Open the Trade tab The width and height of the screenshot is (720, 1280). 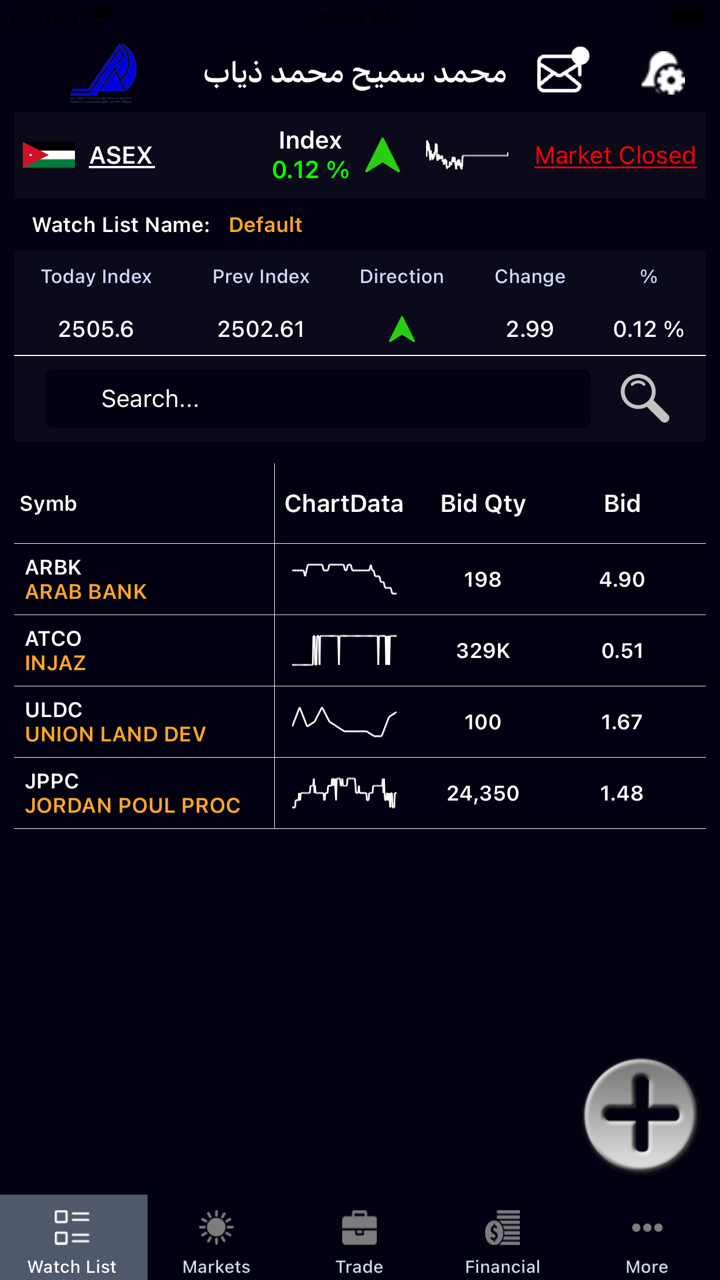coord(359,1242)
